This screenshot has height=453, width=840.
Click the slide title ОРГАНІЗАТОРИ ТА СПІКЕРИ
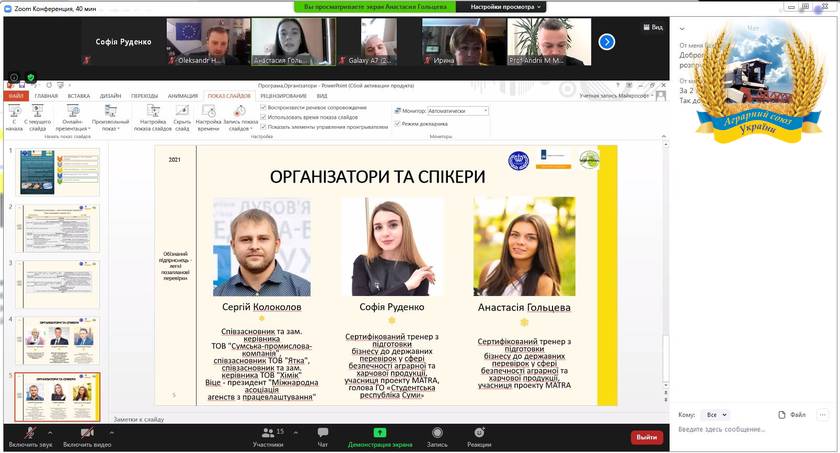click(377, 177)
